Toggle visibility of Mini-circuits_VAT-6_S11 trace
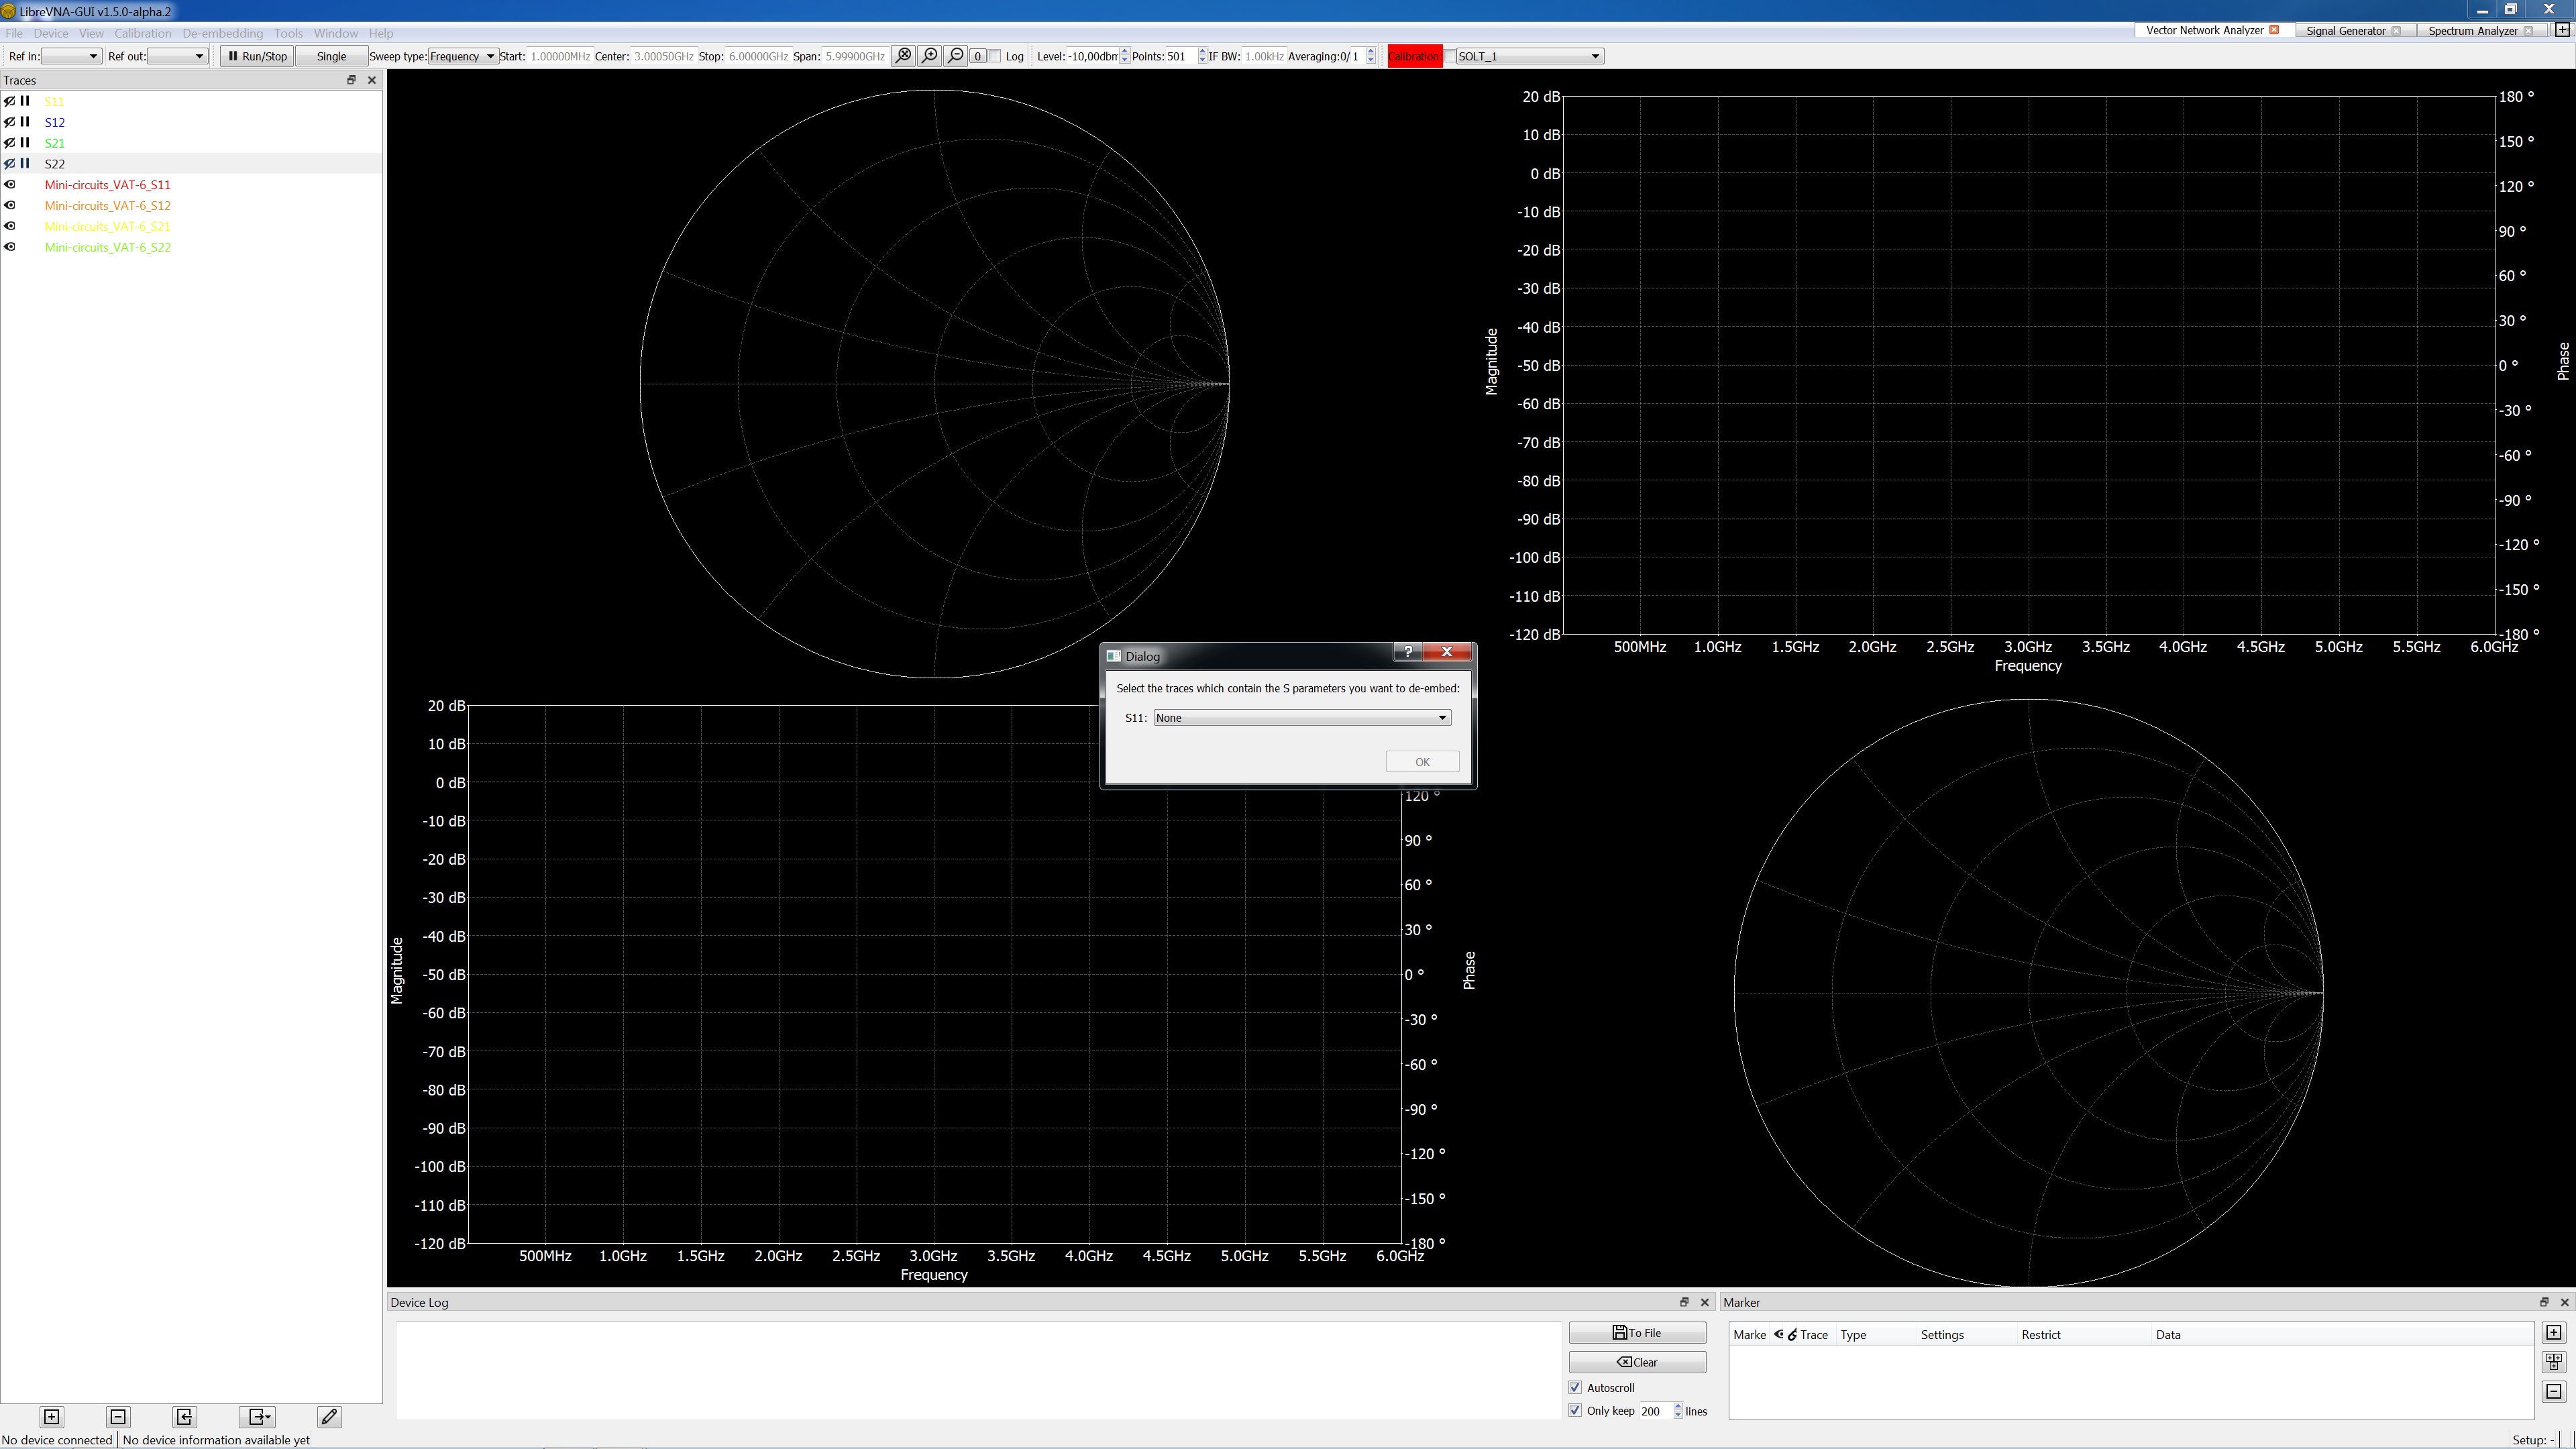Screen dimensions: 2576x1449 pyautogui.click(x=10, y=185)
